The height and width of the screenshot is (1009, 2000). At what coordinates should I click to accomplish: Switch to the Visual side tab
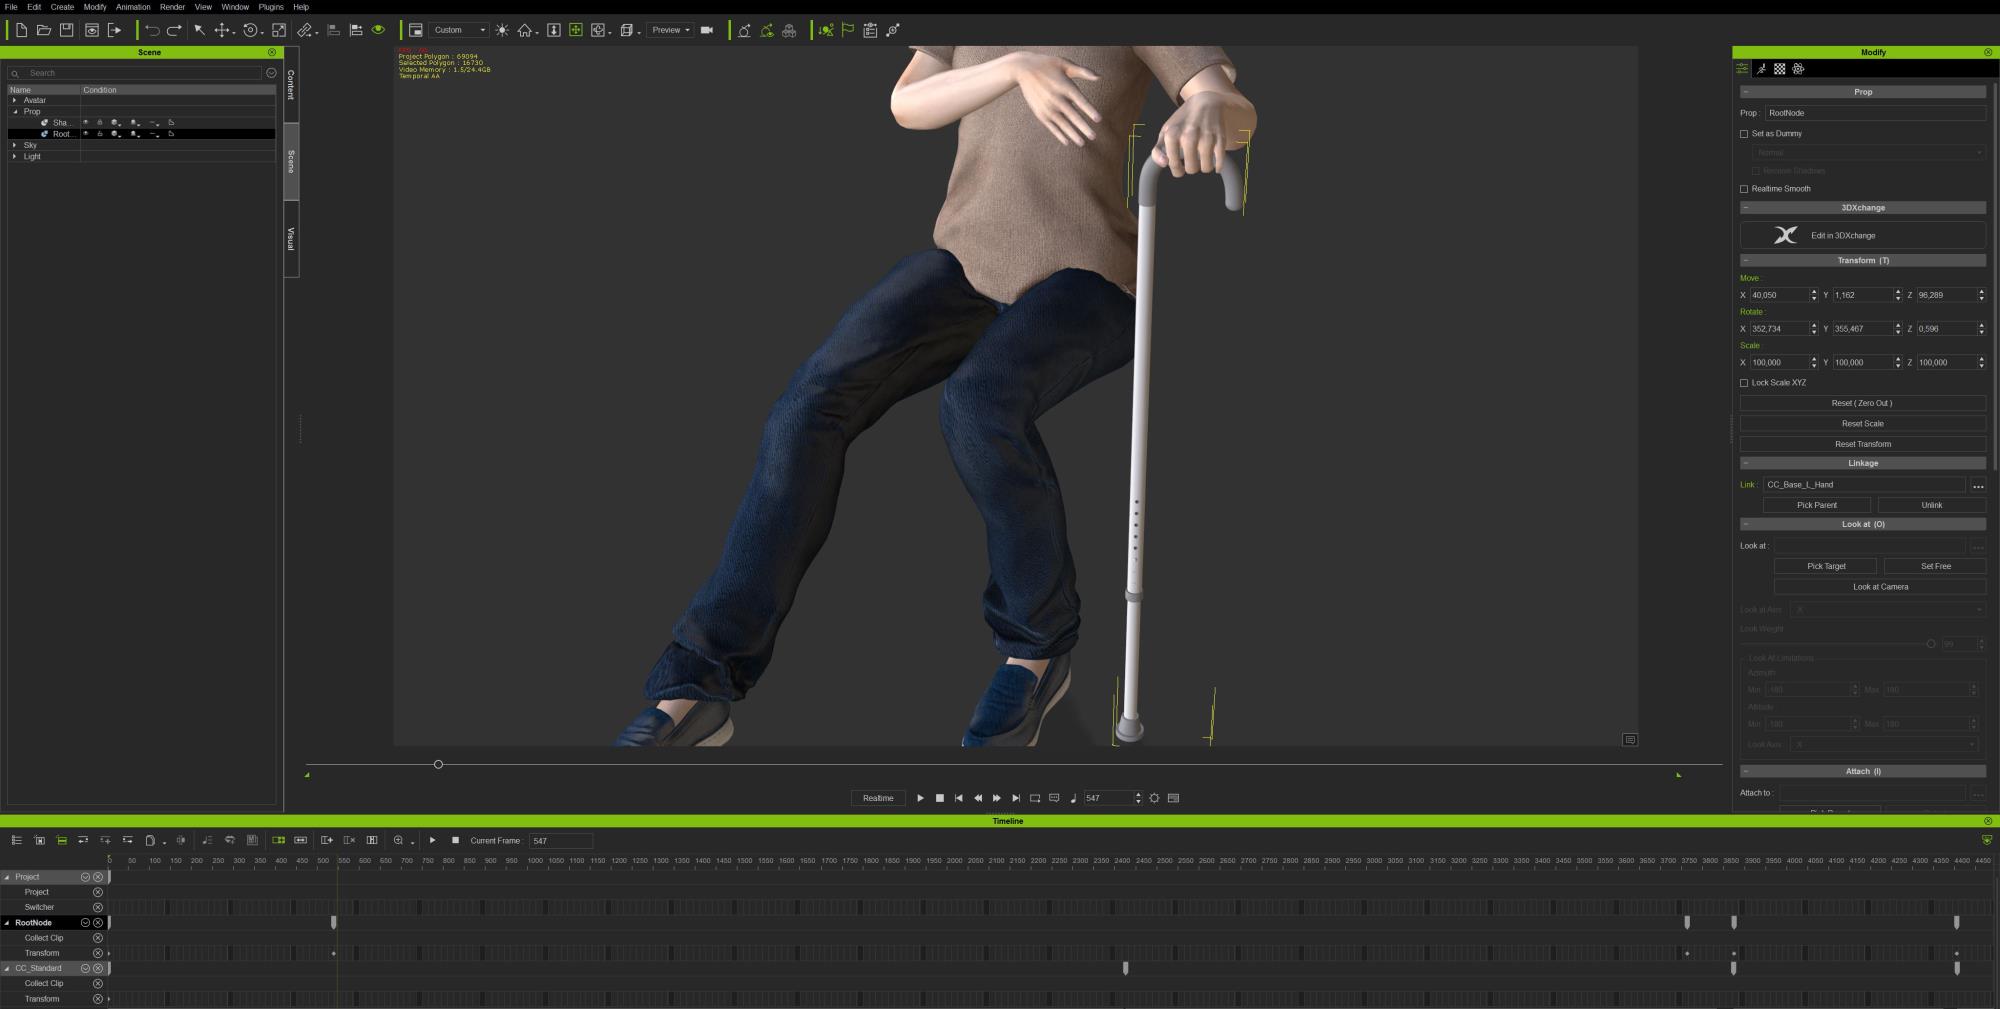pyautogui.click(x=291, y=239)
